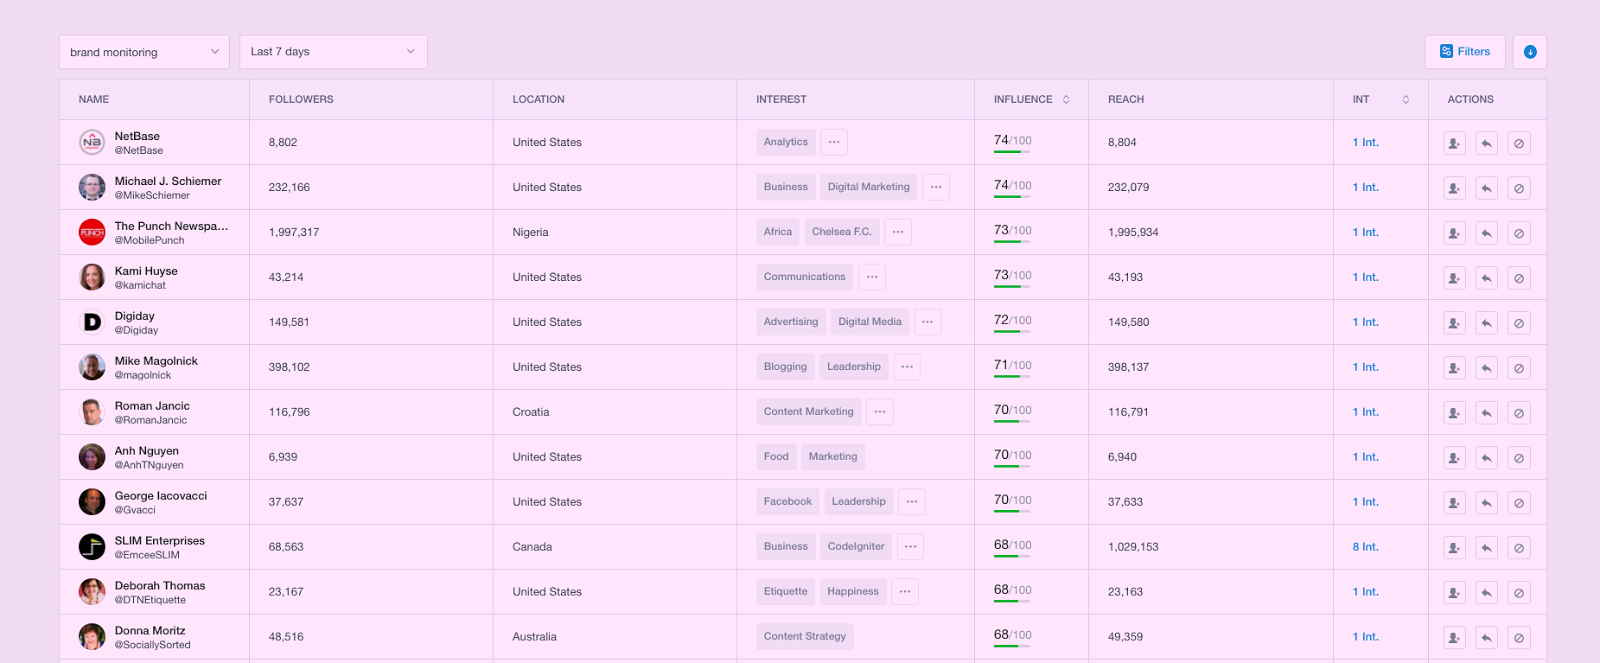Open the Filters button
1600x663 pixels.
click(x=1465, y=52)
